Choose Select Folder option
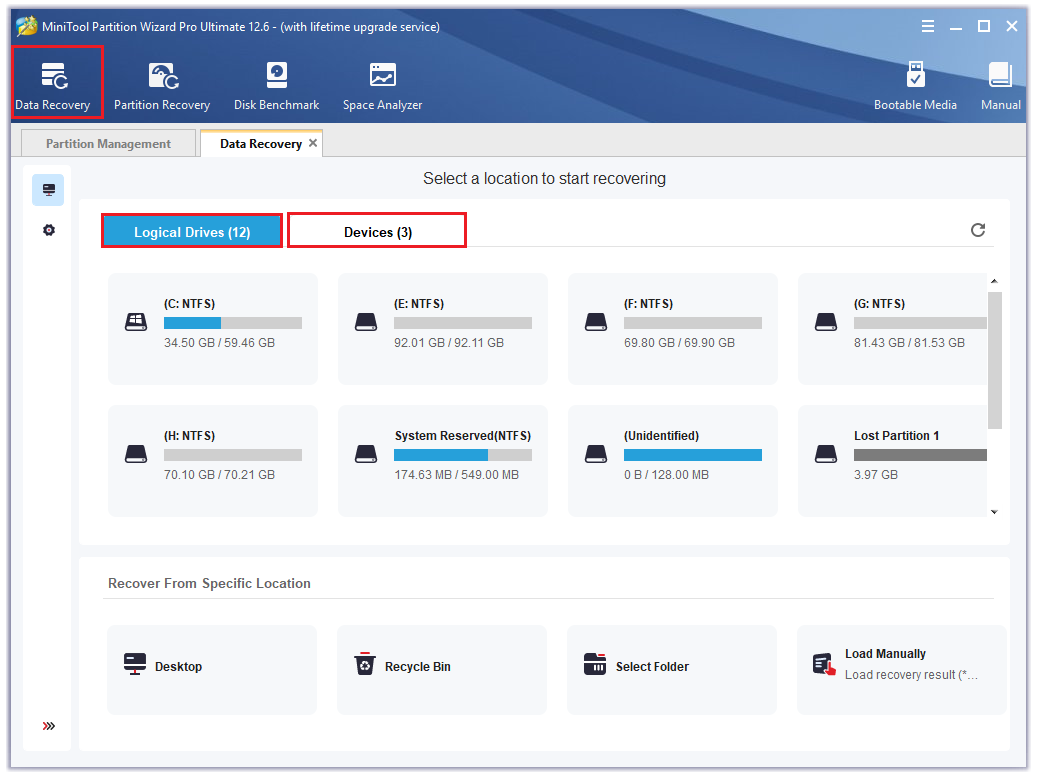 coord(672,670)
